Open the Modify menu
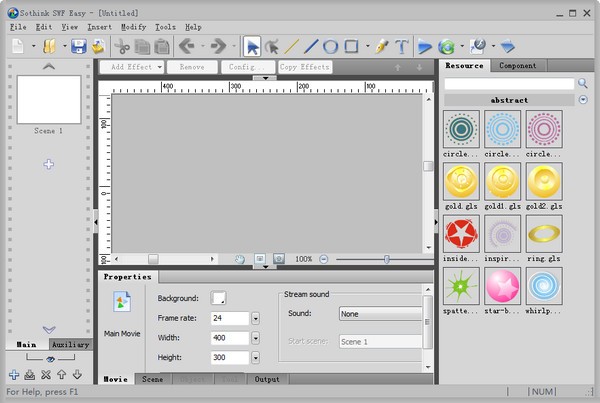Image resolution: width=600 pixels, height=403 pixels. [132, 27]
